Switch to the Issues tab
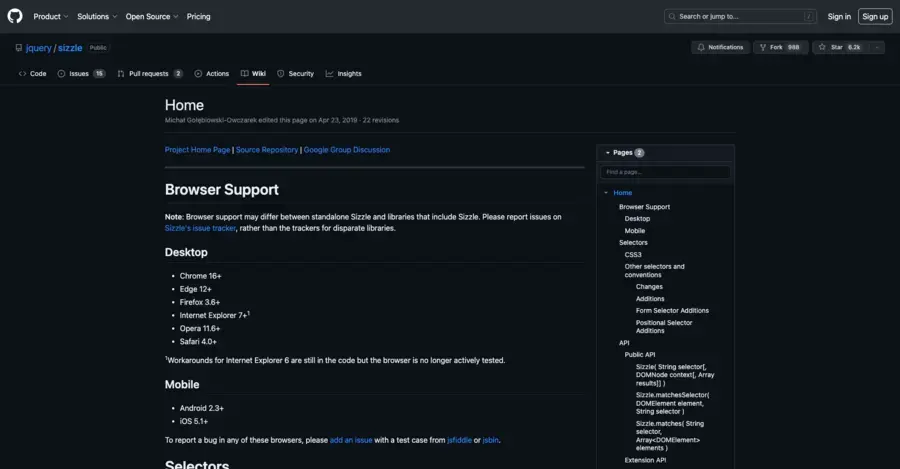This screenshot has height=469, width=900. 81,73
